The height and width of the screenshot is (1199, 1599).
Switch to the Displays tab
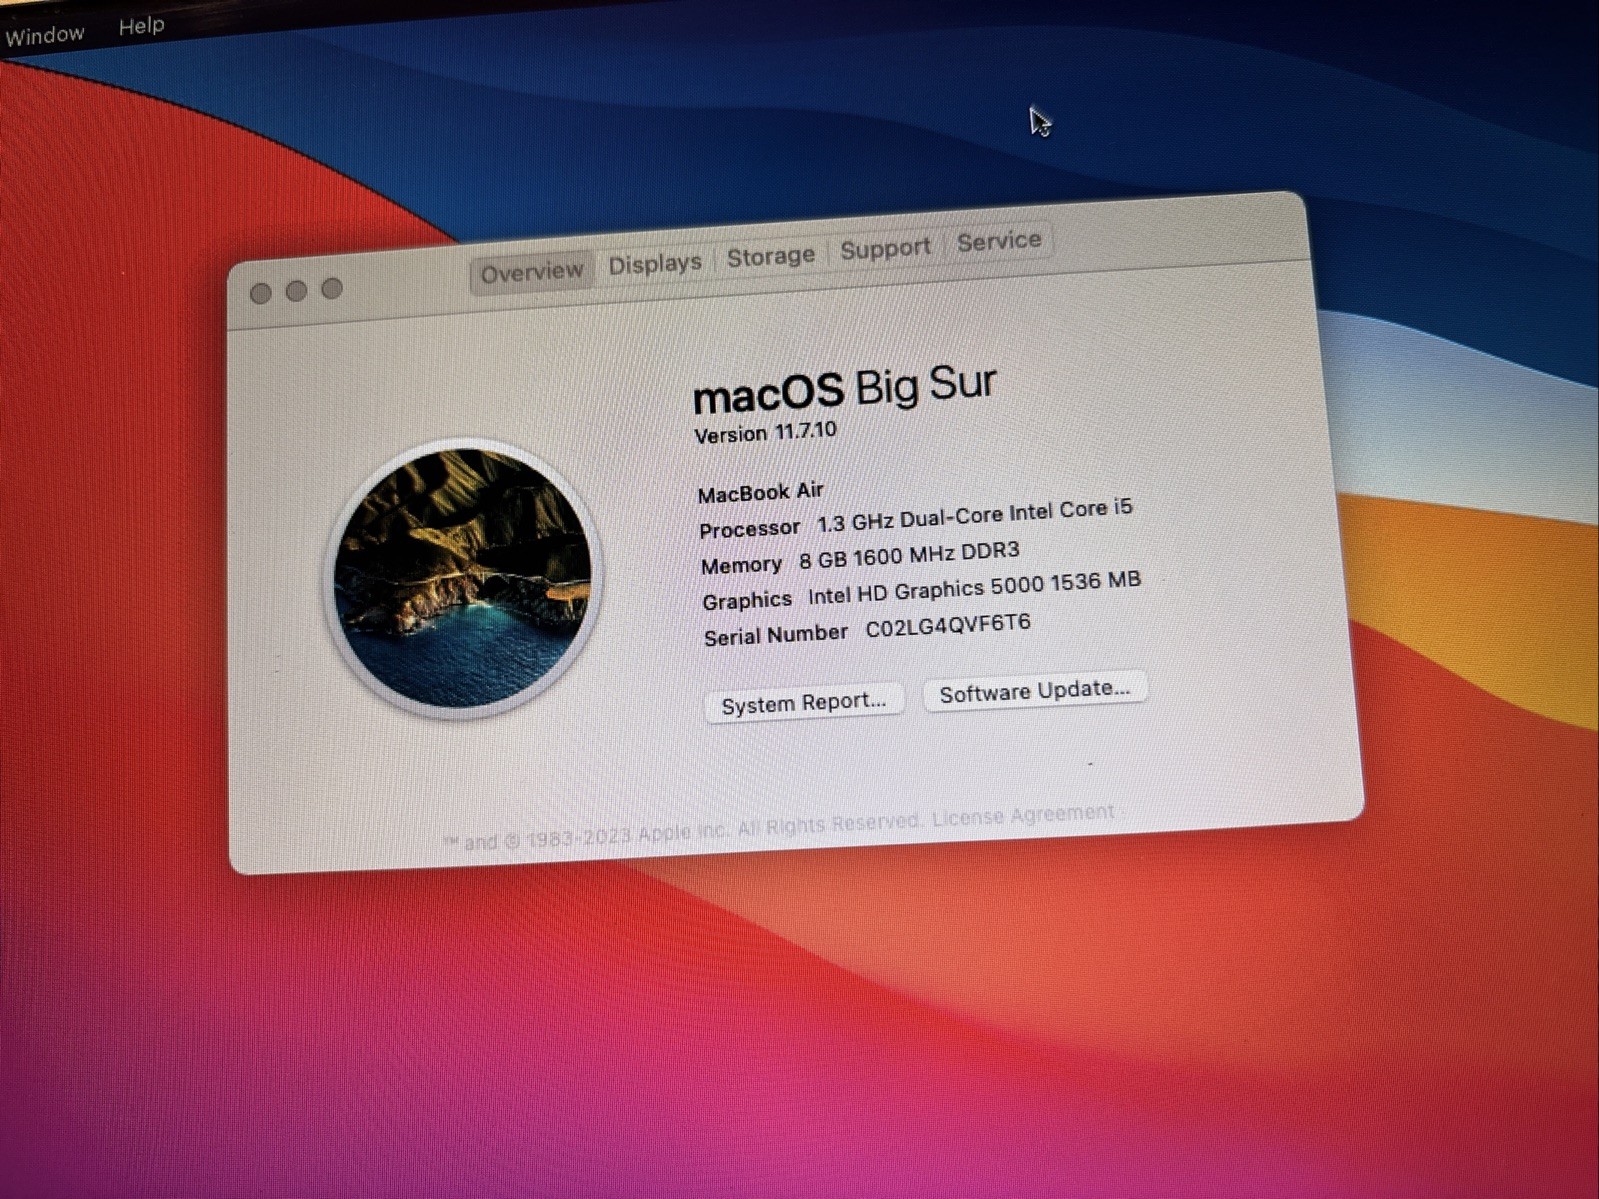[655, 264]
